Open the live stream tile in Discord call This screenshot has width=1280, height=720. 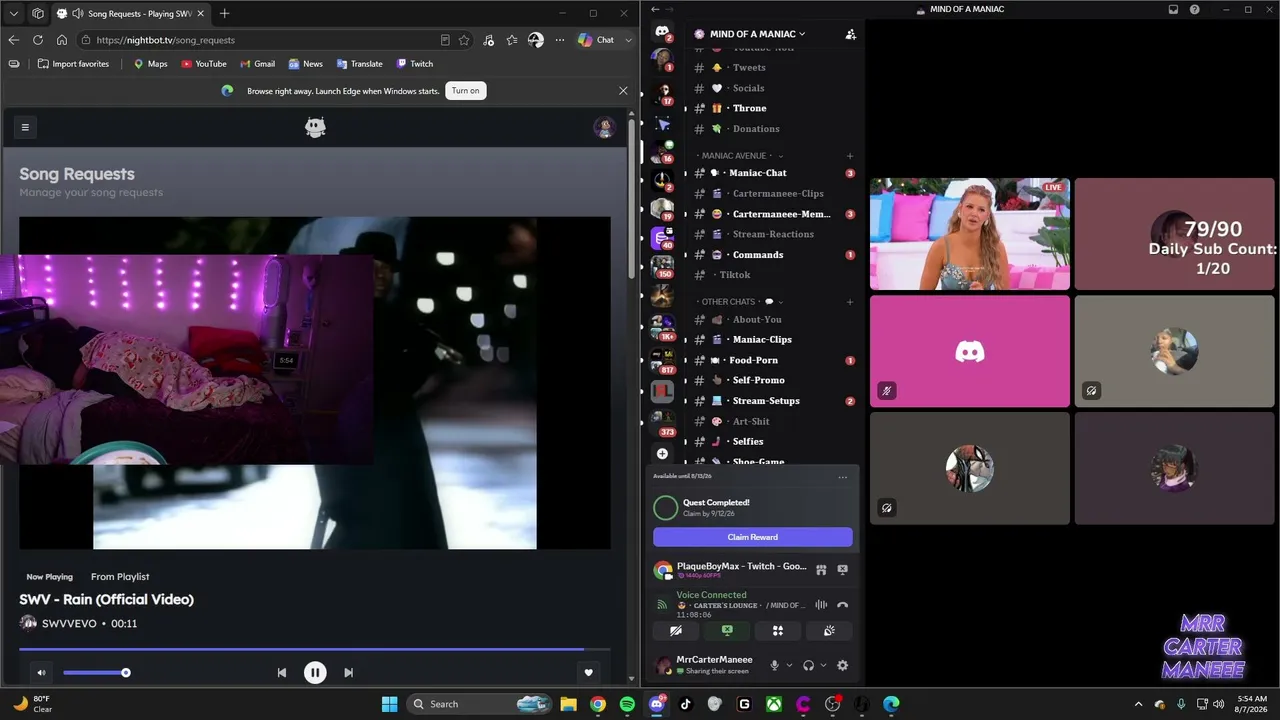tap(970, 234)
